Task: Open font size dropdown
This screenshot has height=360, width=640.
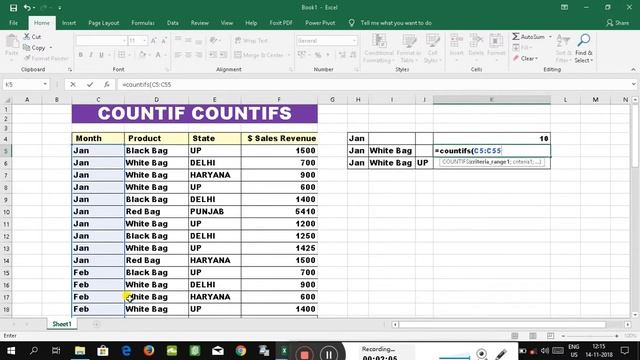Action: click(144, 41)
